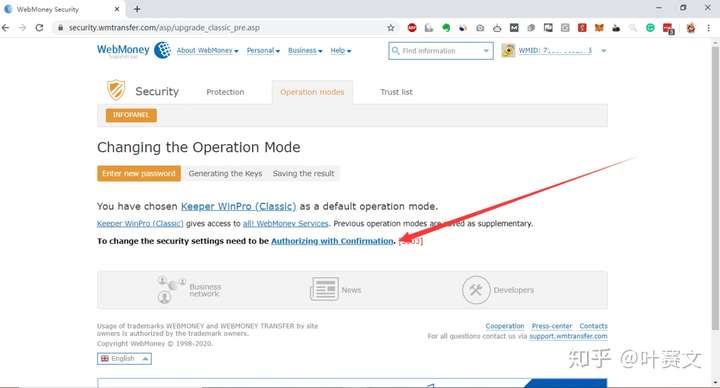The height and width of the screenshot is (388, 720).
Task: Open the Press-center footer link
Action: (552, 326)
